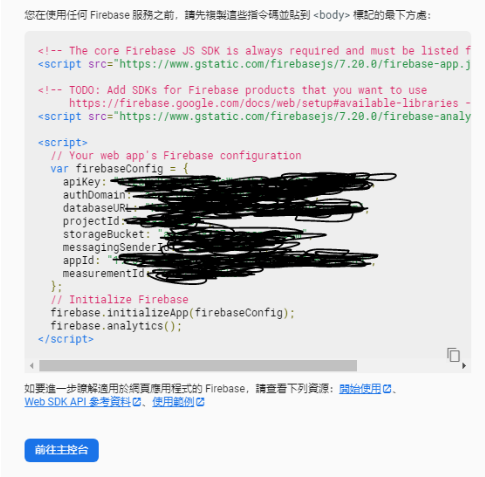Click the 前往主控台 button
Viewport: 485px width, 477px height.
62,450
